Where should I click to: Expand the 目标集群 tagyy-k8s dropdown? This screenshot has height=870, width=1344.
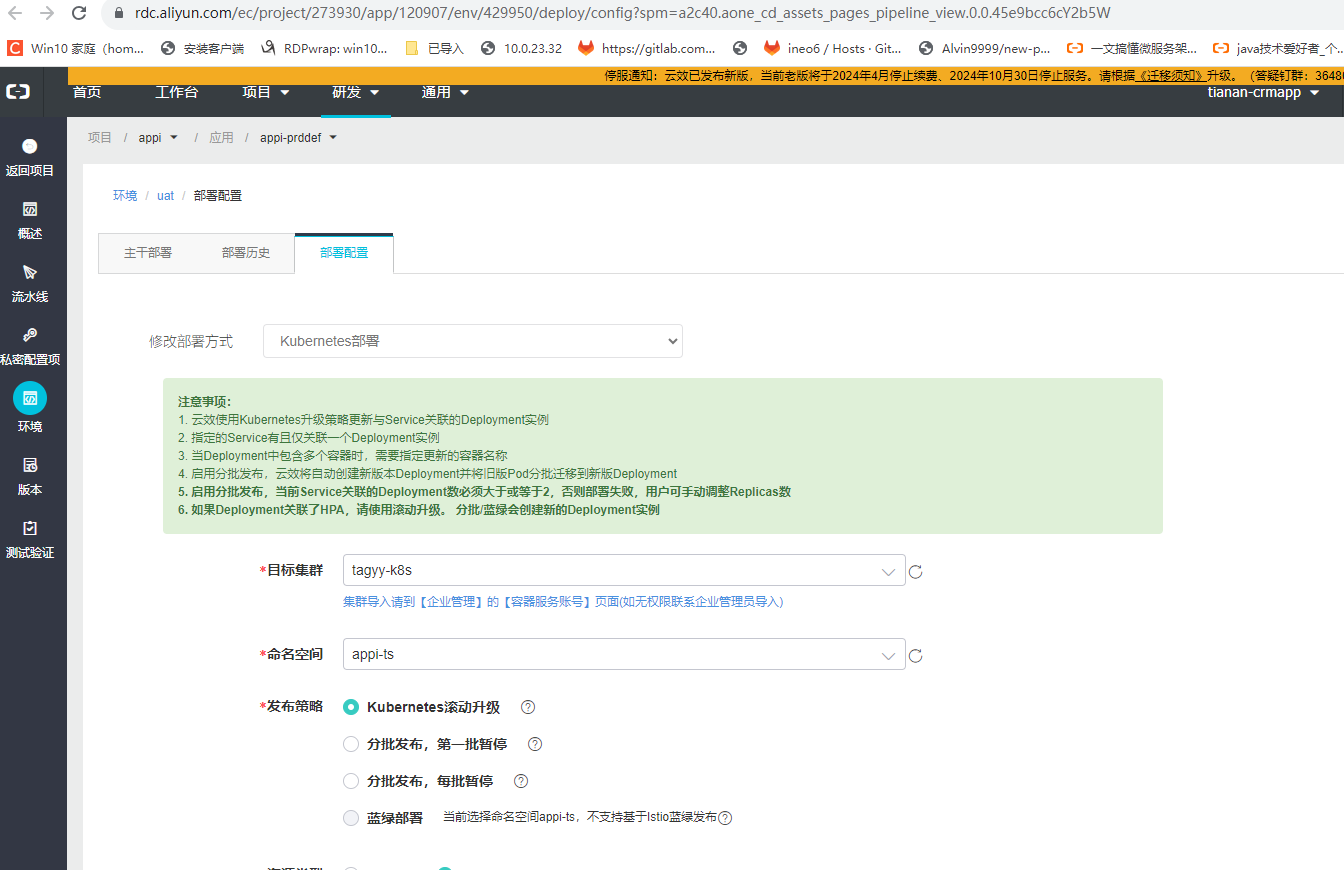coord(624,571)
